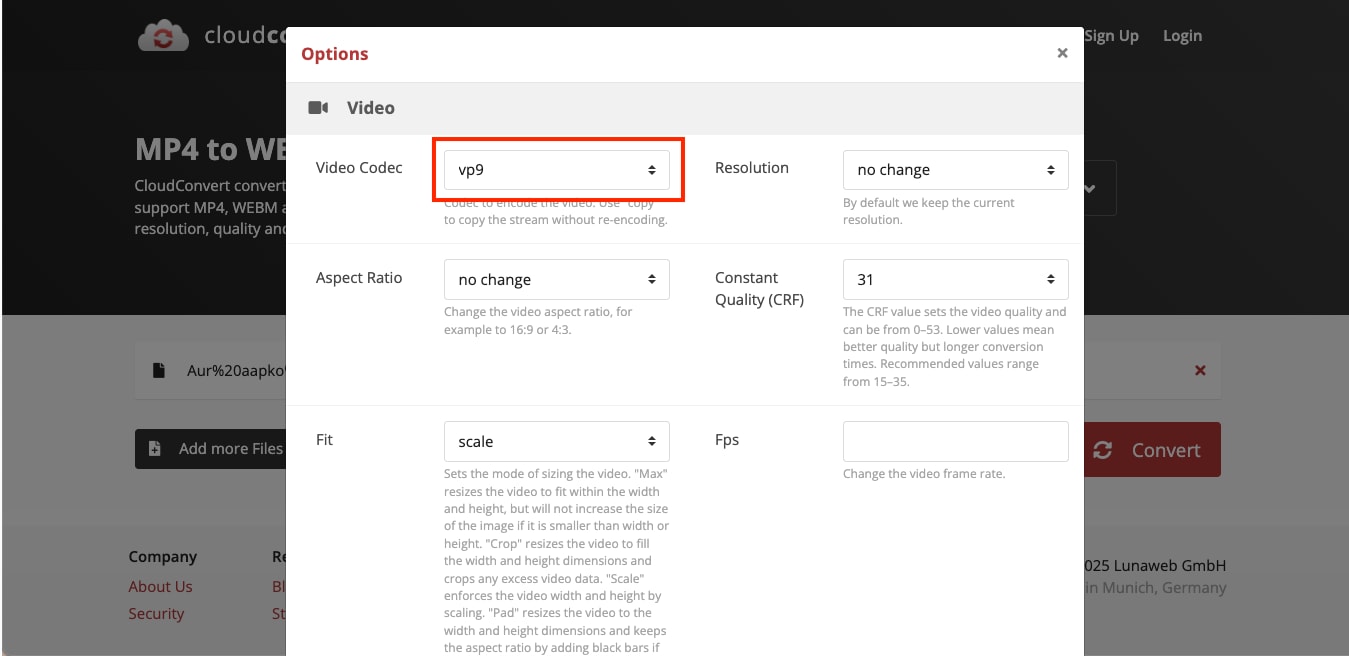Click the Add more Files button
Screen dimensions: 1349x656
[221, 449]
